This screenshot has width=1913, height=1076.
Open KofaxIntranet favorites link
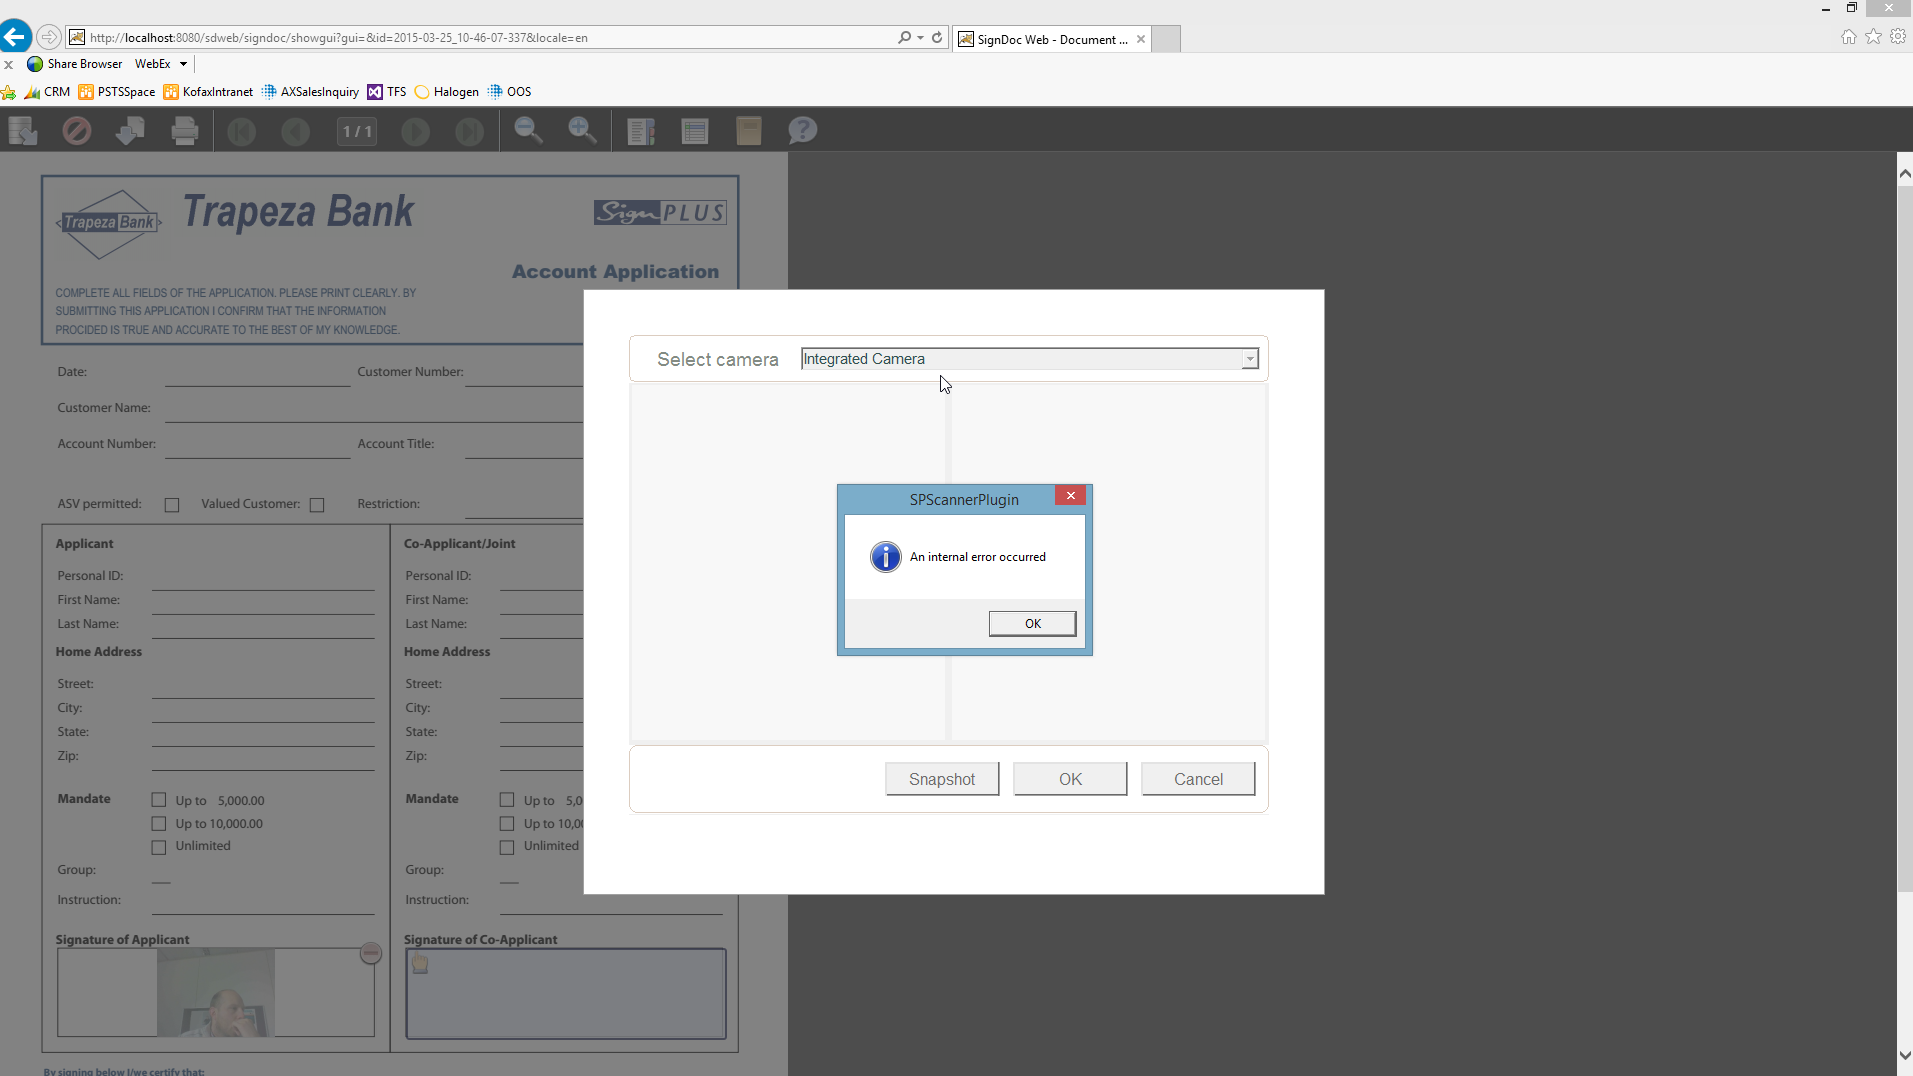(208, 92)
